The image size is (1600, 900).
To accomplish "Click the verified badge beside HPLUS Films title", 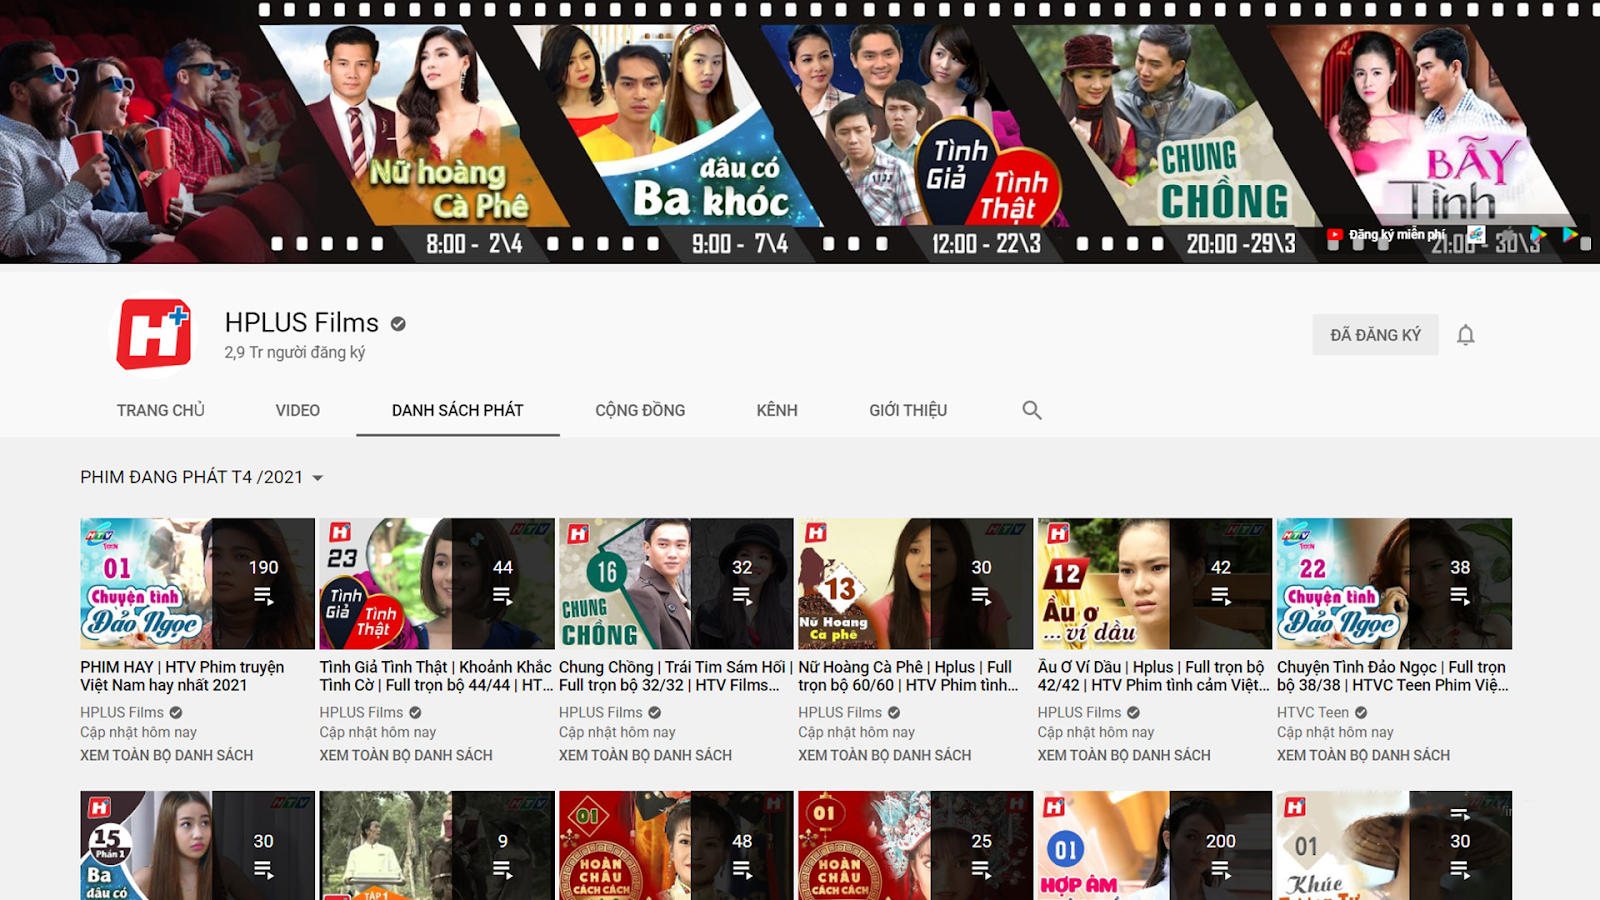I will 398,323.
